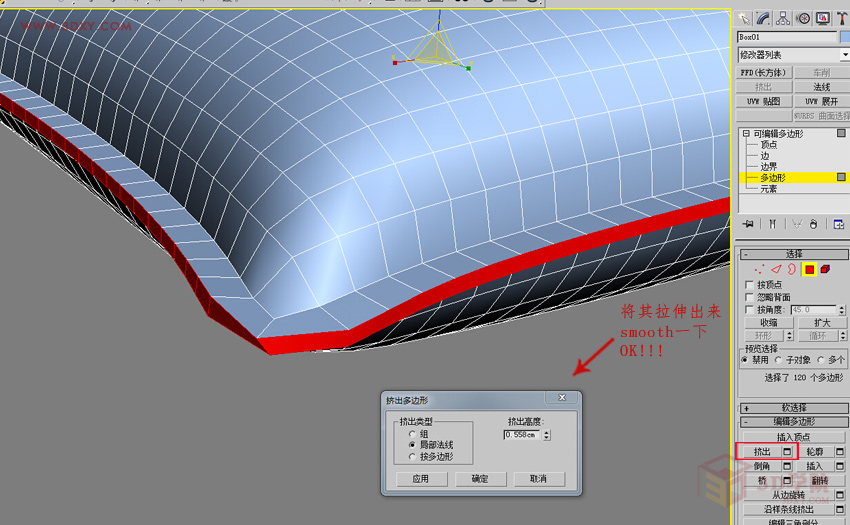Select 多边形 sub-object in stack
Screen dimensions: 850x525
[x=772, y=177]
